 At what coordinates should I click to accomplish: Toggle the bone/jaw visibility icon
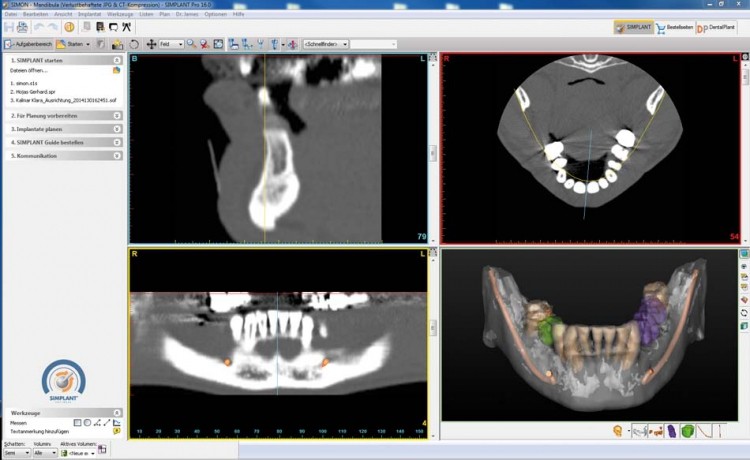tap(640, 431)
